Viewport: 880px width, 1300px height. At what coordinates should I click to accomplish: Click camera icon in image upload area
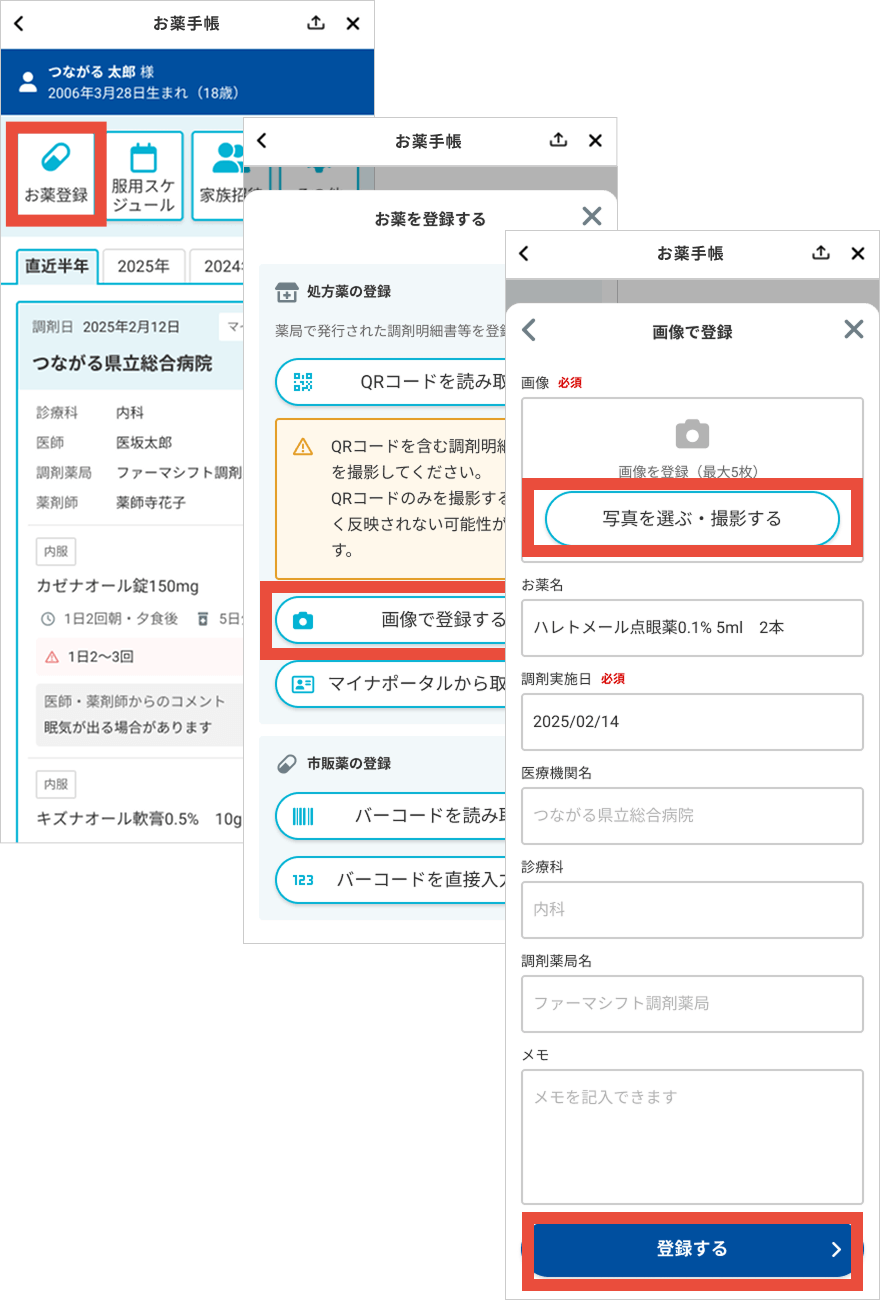click(x=692, y=434)
